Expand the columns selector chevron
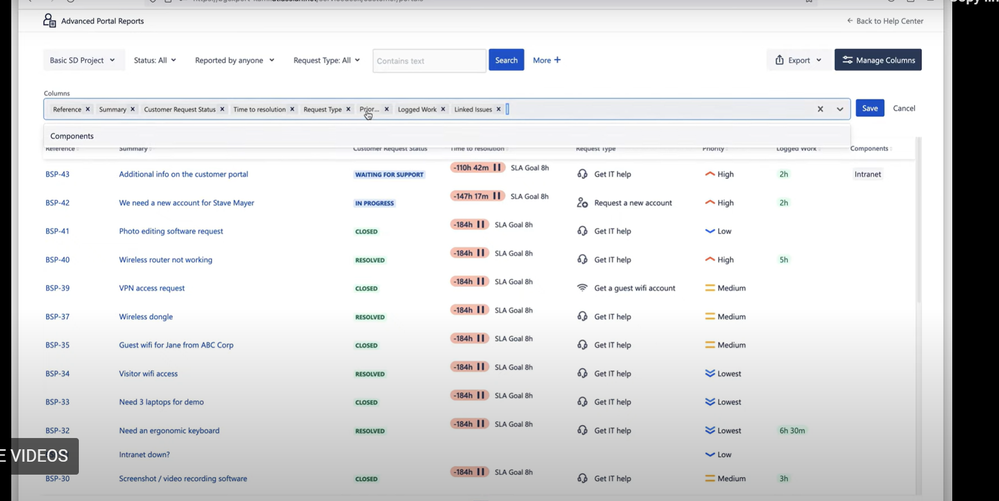Image resolution: width=999 pixels, height=501 pixels. coord(840,109)
